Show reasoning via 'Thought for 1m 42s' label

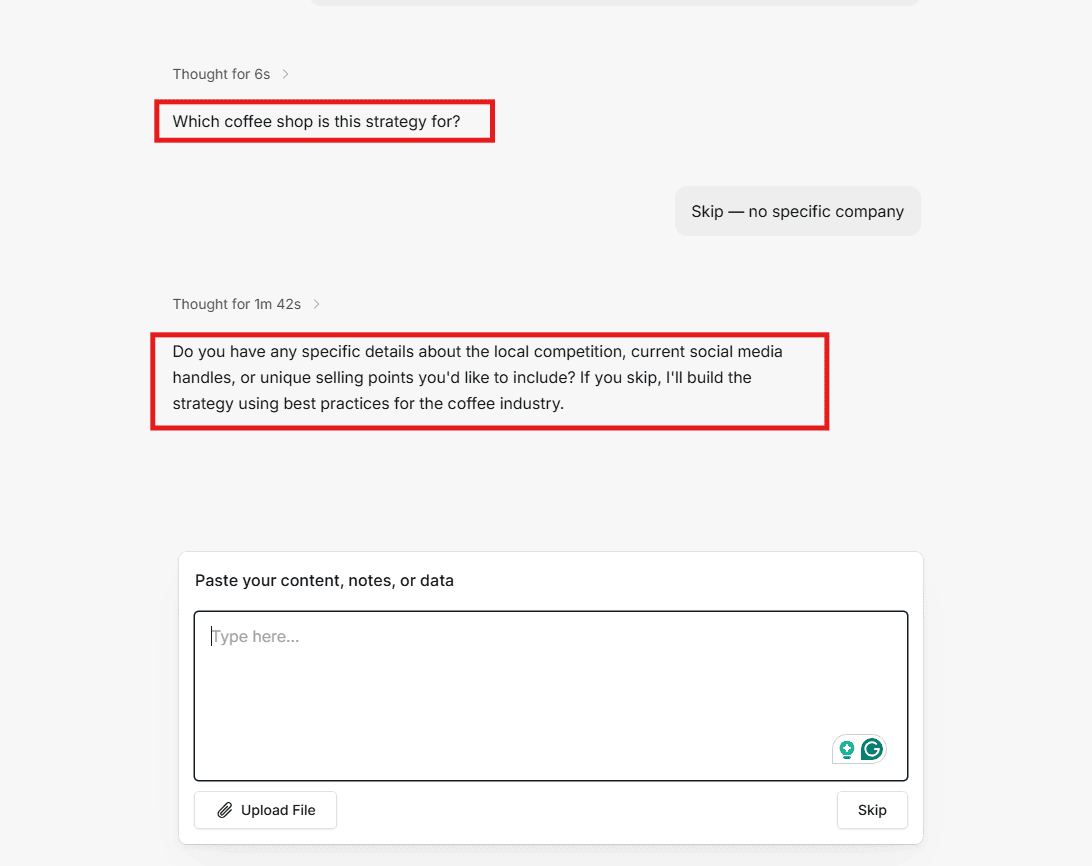pyautogui.click(x=237, y=304)
